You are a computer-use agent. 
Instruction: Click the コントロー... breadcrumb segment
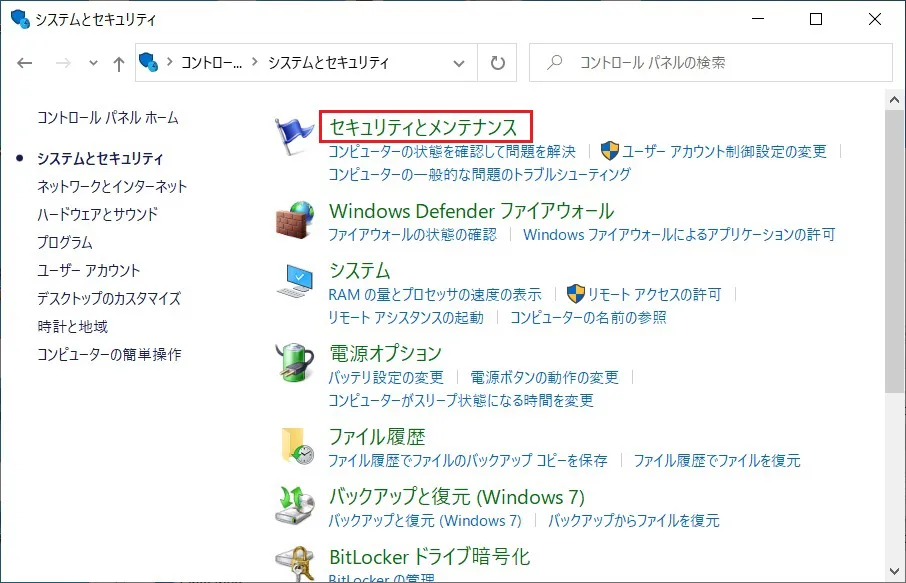click(211, 62)
